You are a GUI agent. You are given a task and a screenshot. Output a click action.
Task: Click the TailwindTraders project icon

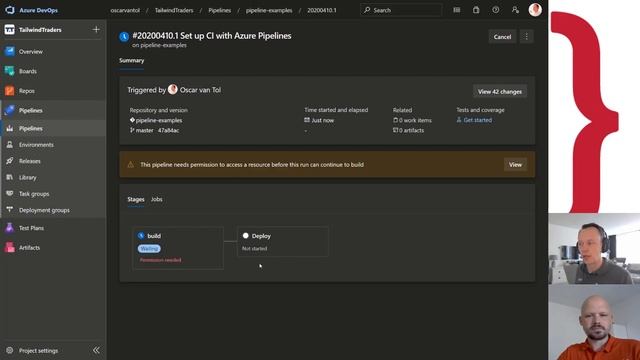click(x=9, y=29)
